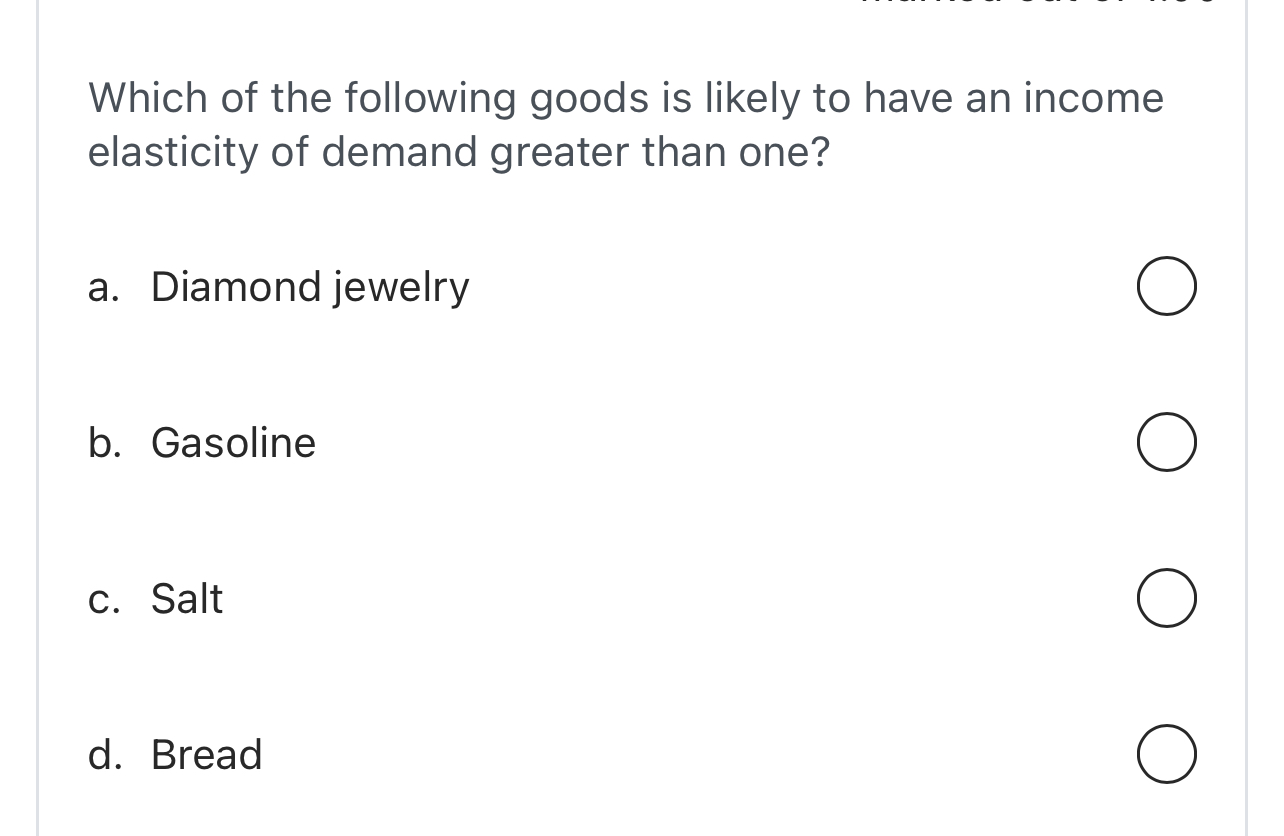The height and width of the screenshot is (836, 1284).
Task: Click the Gasoline answer text
Action: pyautogui.click(x=232, y=443)
